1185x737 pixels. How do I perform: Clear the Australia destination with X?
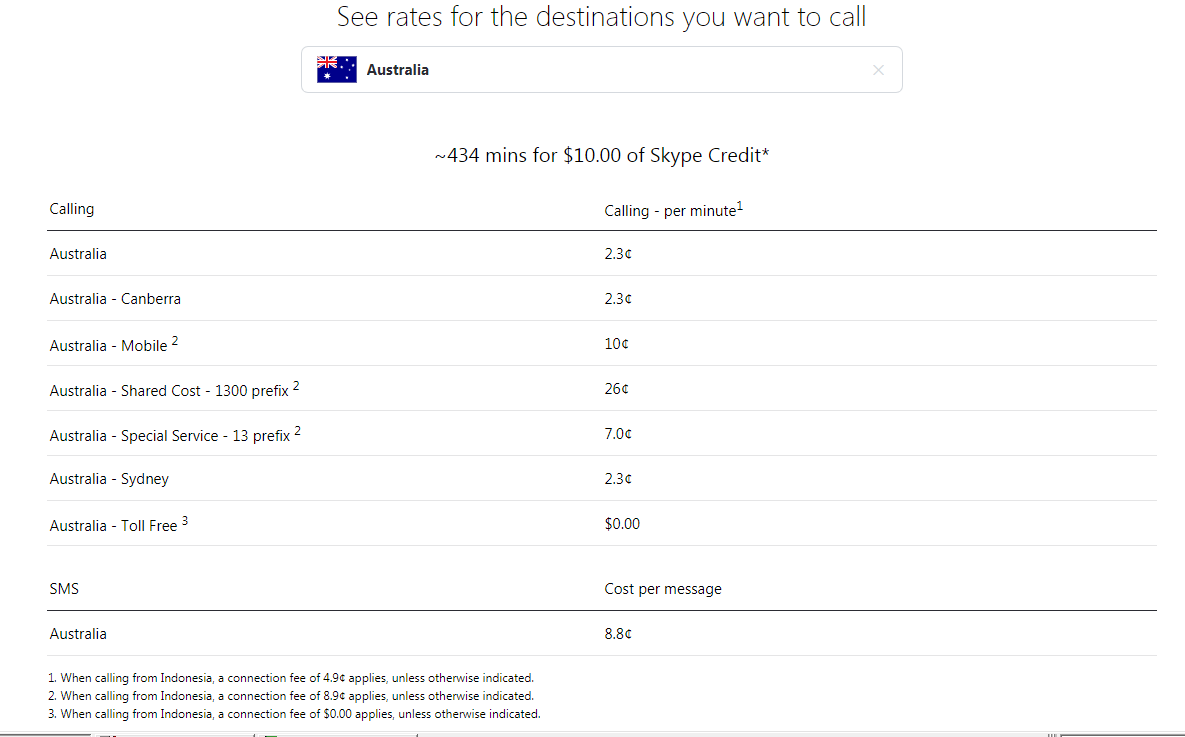(x=878, y=70)
